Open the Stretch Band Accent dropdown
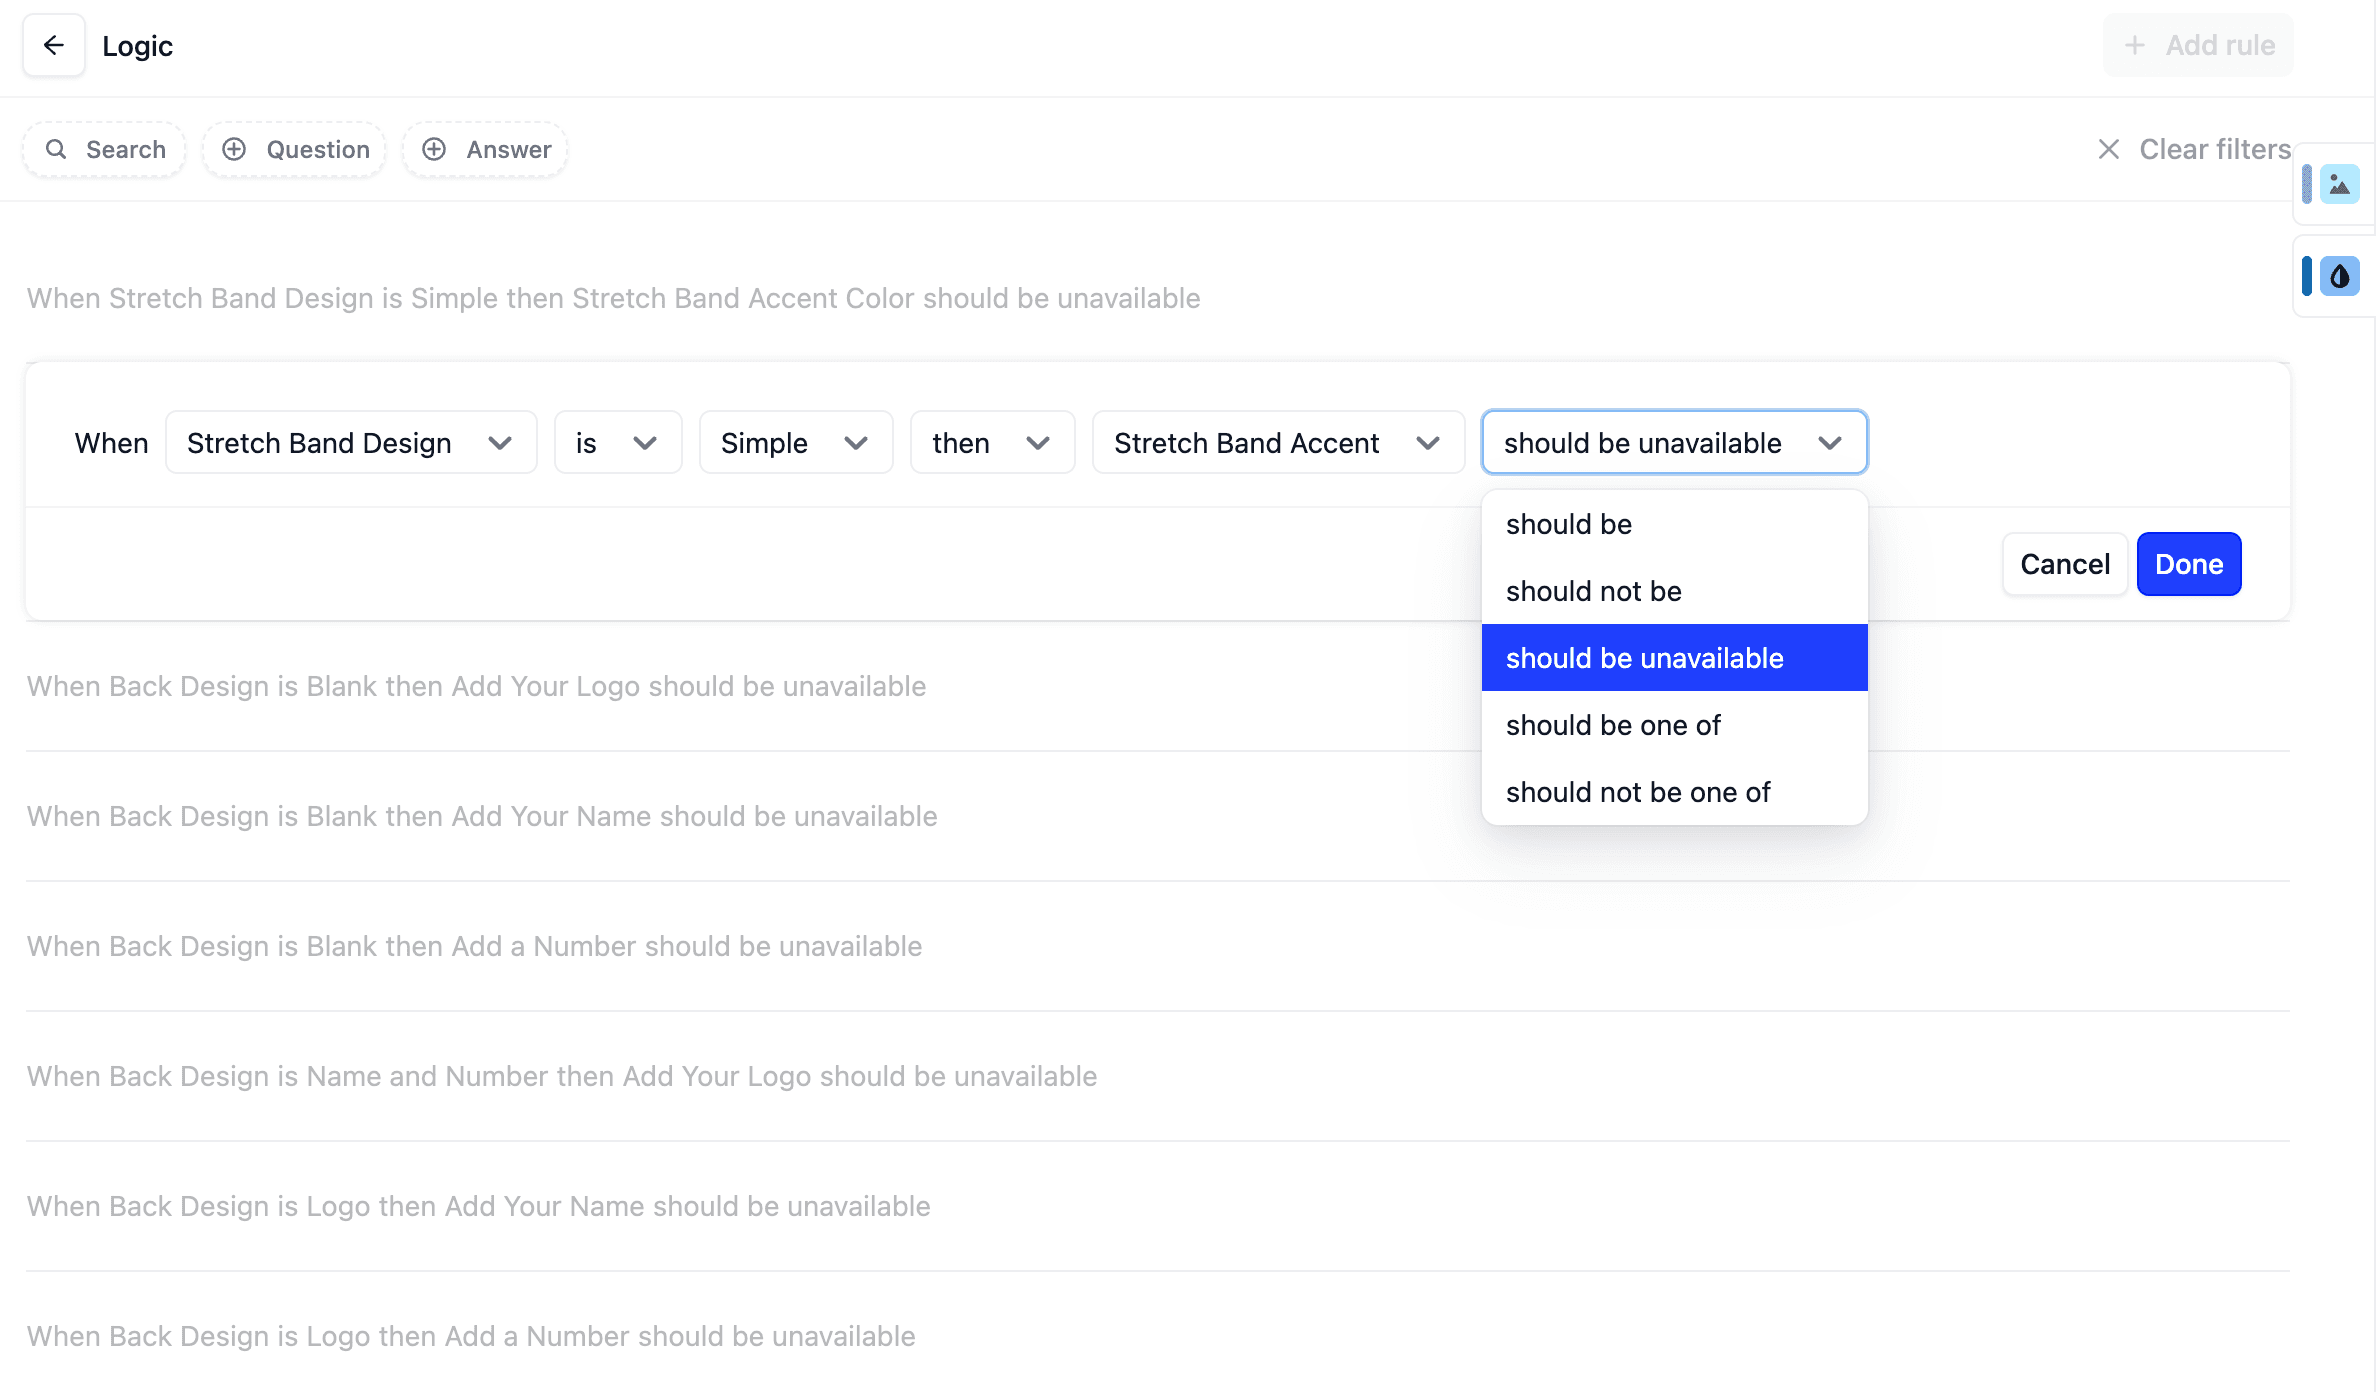2376x1392 pixels. point(1277,443)
